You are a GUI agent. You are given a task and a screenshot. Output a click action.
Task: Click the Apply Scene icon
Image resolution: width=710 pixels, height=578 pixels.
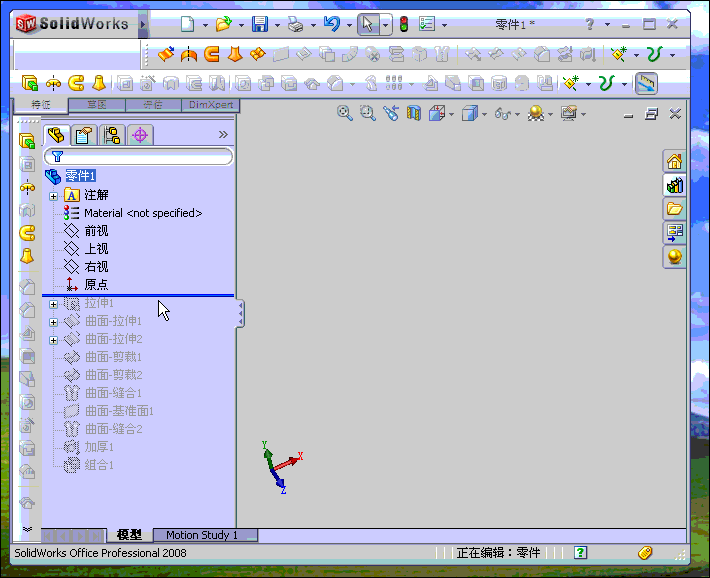coord(536,113)
